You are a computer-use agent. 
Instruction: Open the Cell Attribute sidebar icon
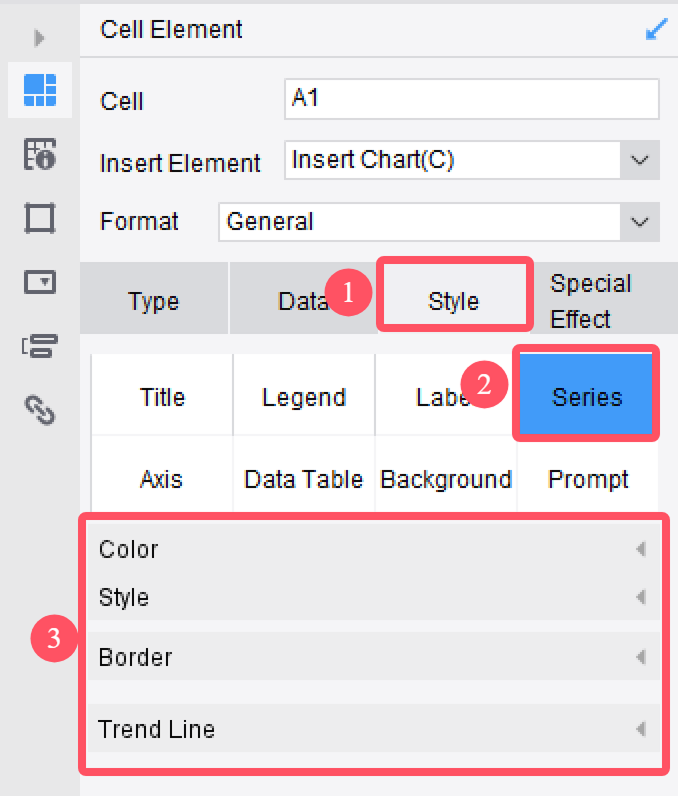[40, 154]
